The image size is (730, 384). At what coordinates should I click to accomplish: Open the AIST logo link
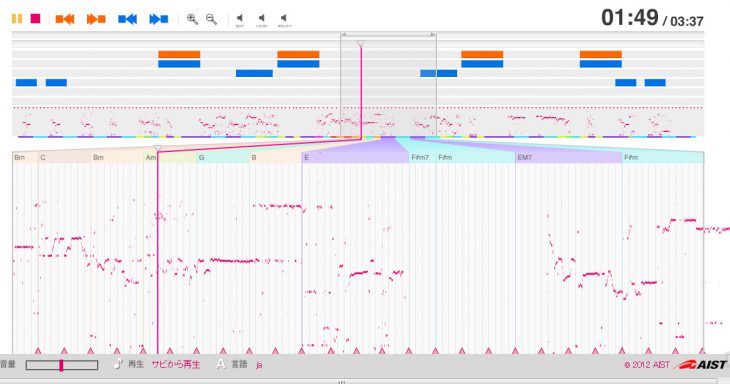point(702,364)
